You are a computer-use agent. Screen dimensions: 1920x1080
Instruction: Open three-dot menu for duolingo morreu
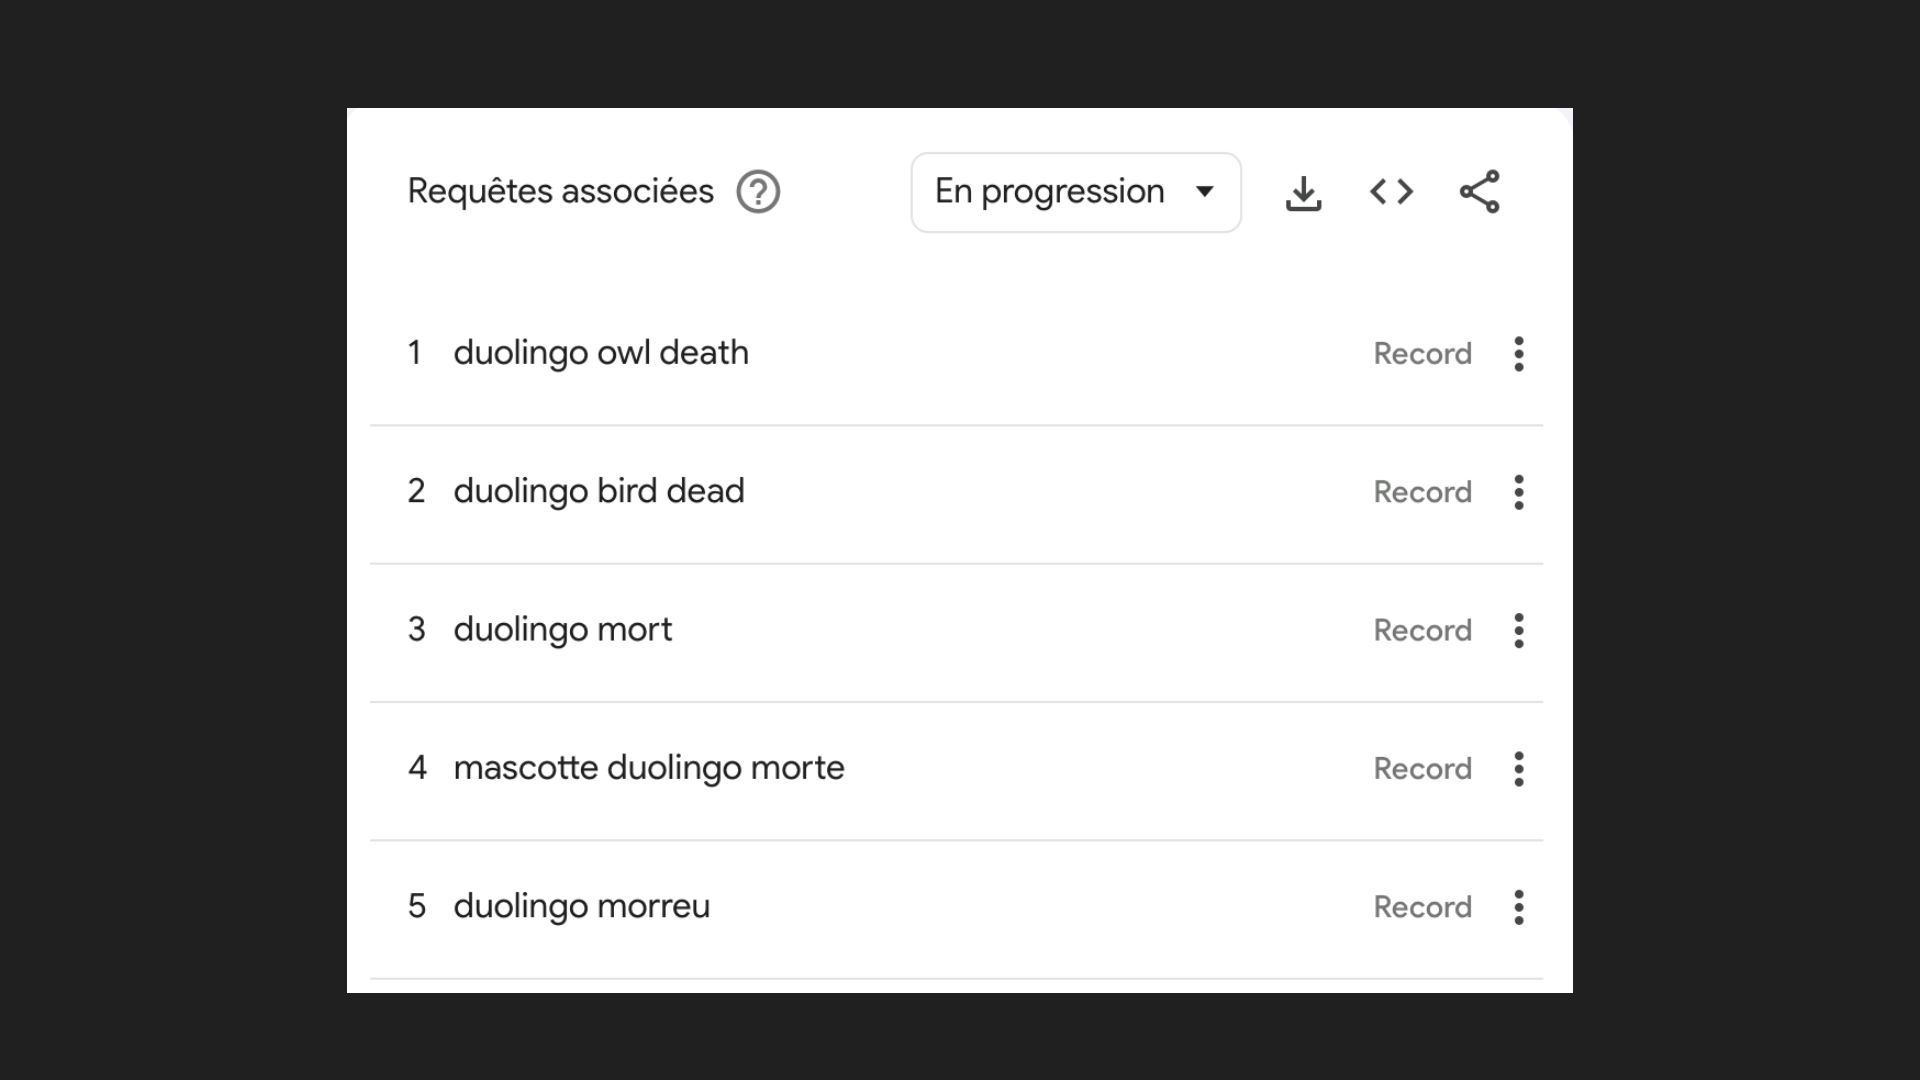click(x=1518, y=907)
